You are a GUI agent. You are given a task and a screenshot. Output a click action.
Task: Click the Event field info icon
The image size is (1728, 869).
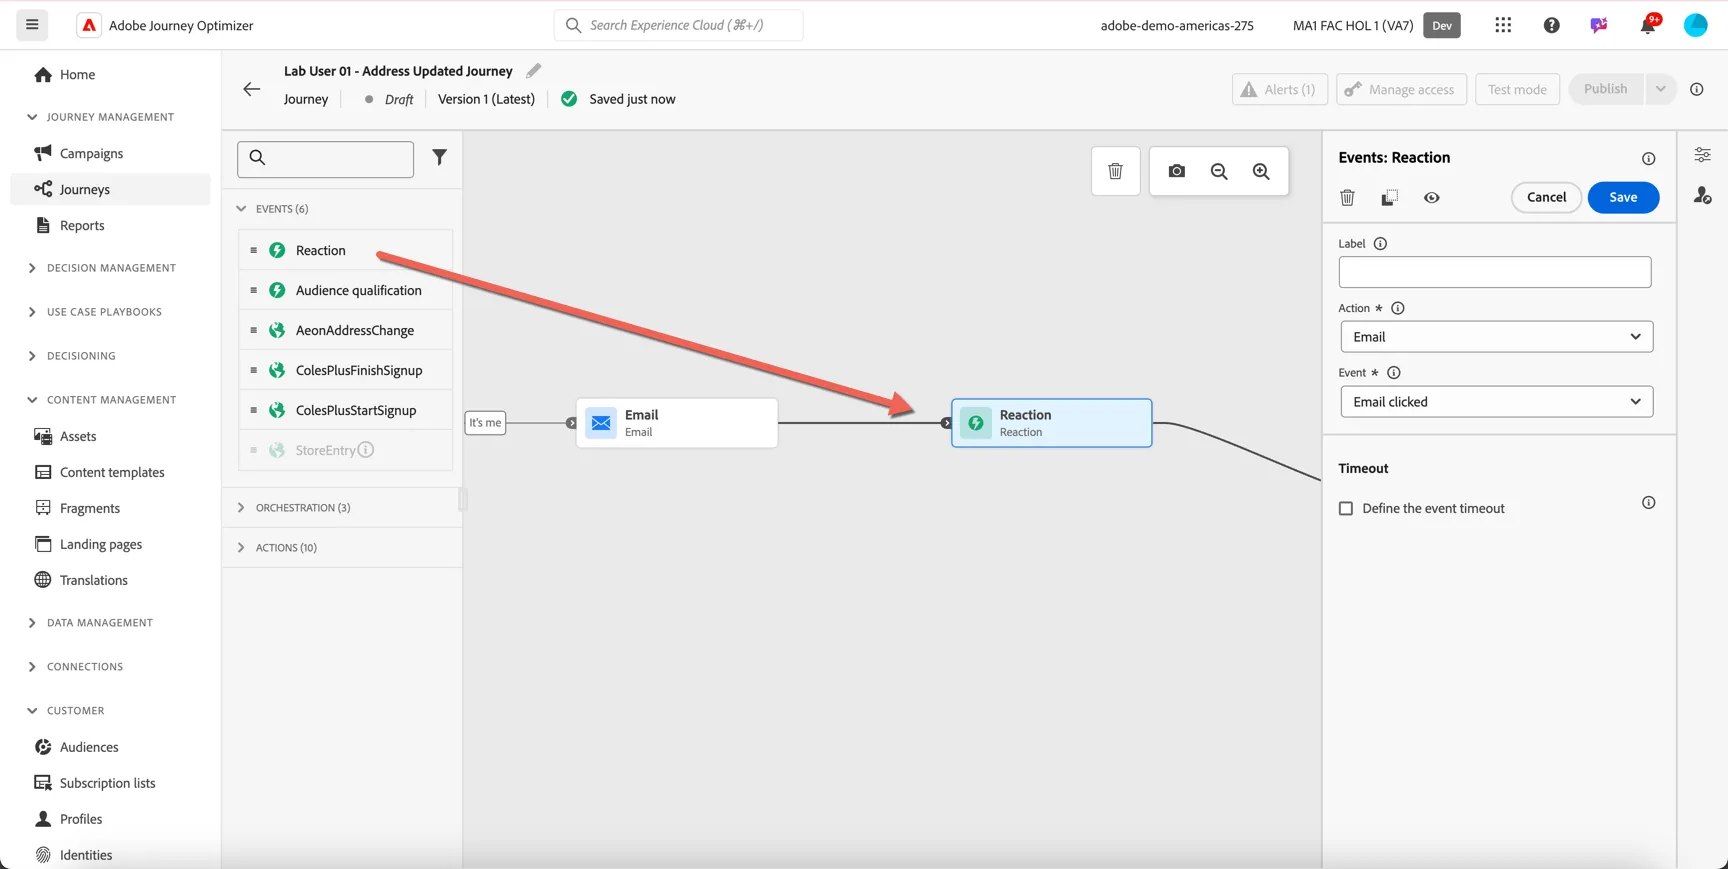(1394, 372)
